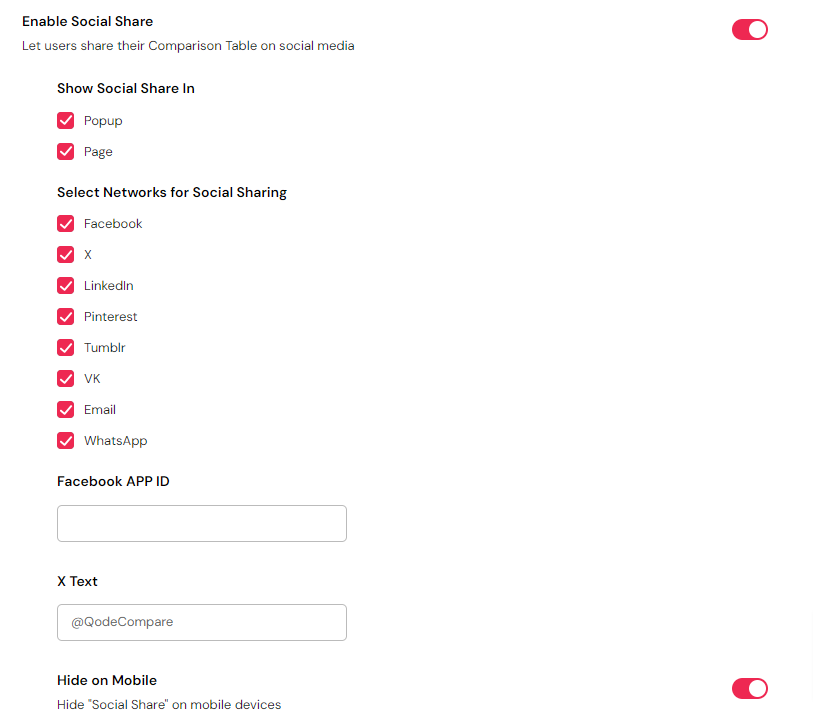
Task: Uncheck the LinkedIn network checkbox
Action: pos(66,286)
